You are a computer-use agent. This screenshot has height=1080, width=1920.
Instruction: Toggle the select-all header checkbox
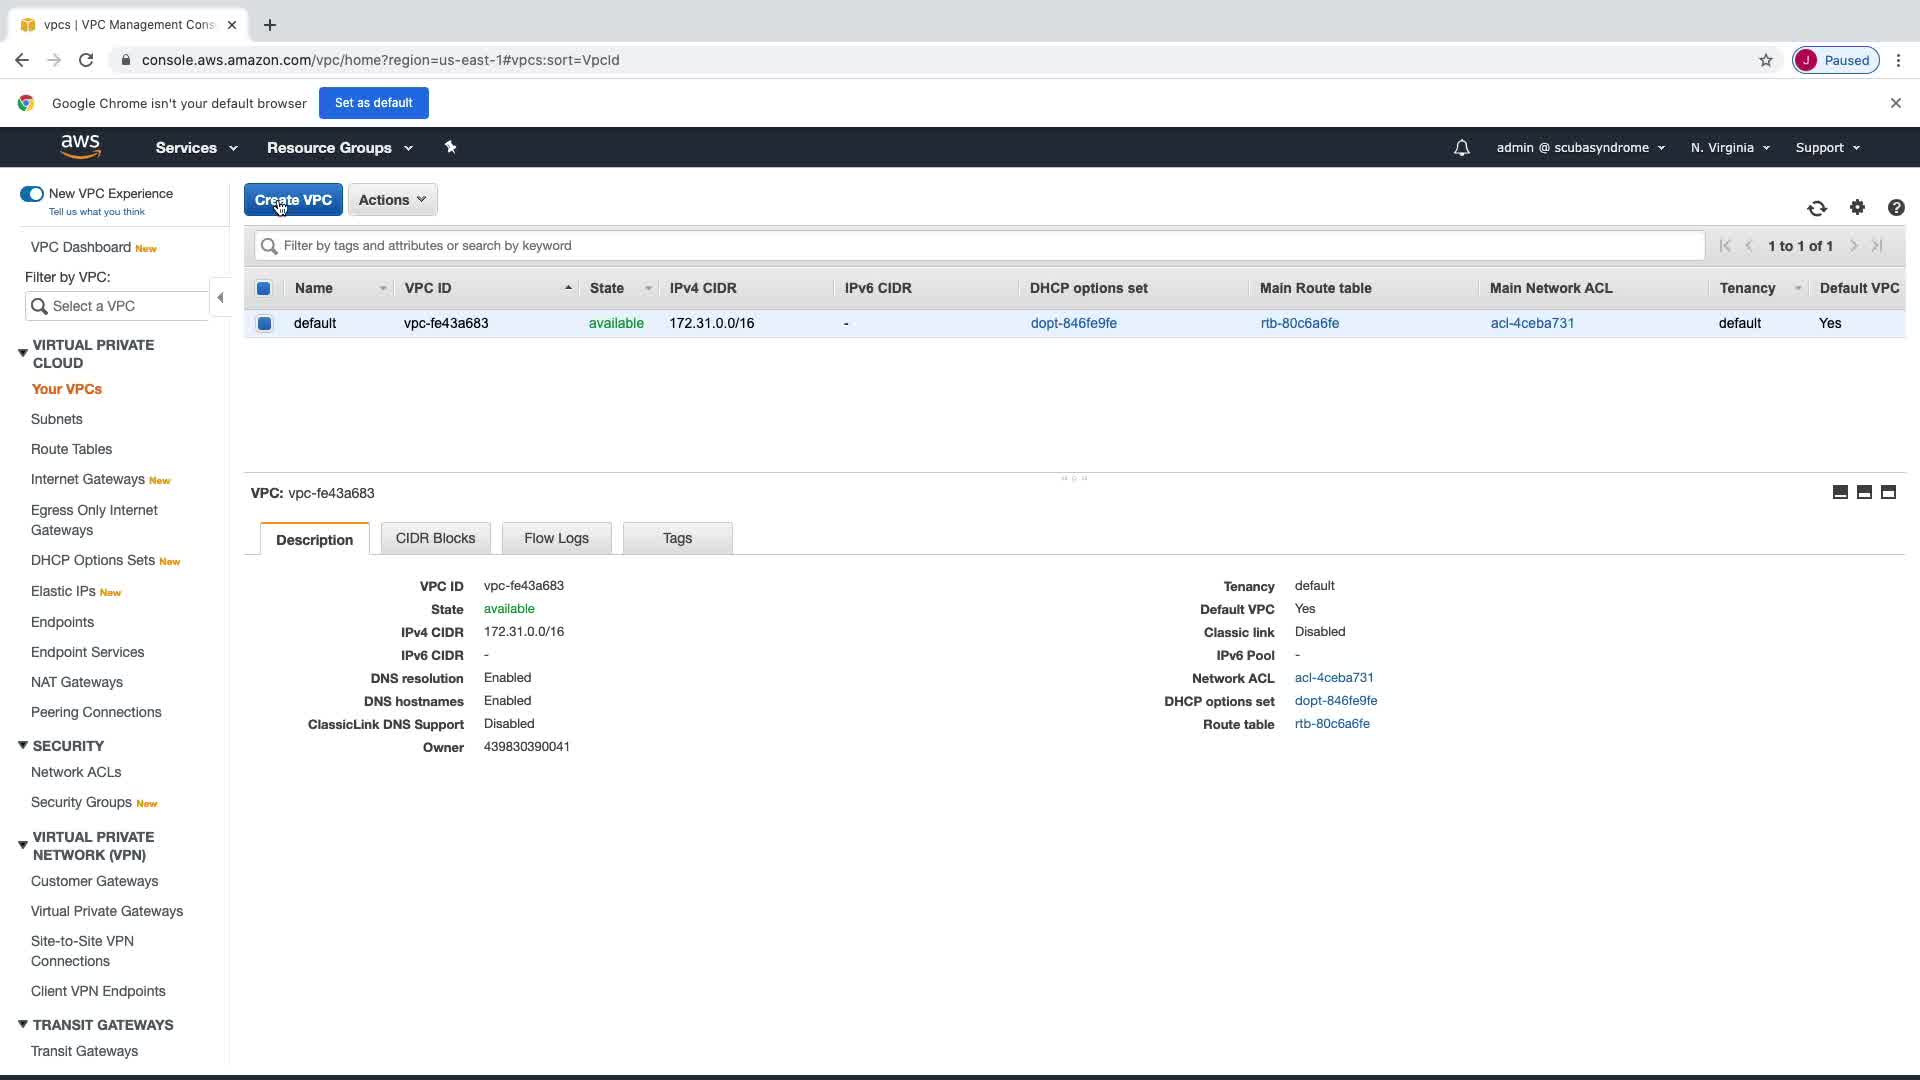pyautogui.click(x=264, y=288)
